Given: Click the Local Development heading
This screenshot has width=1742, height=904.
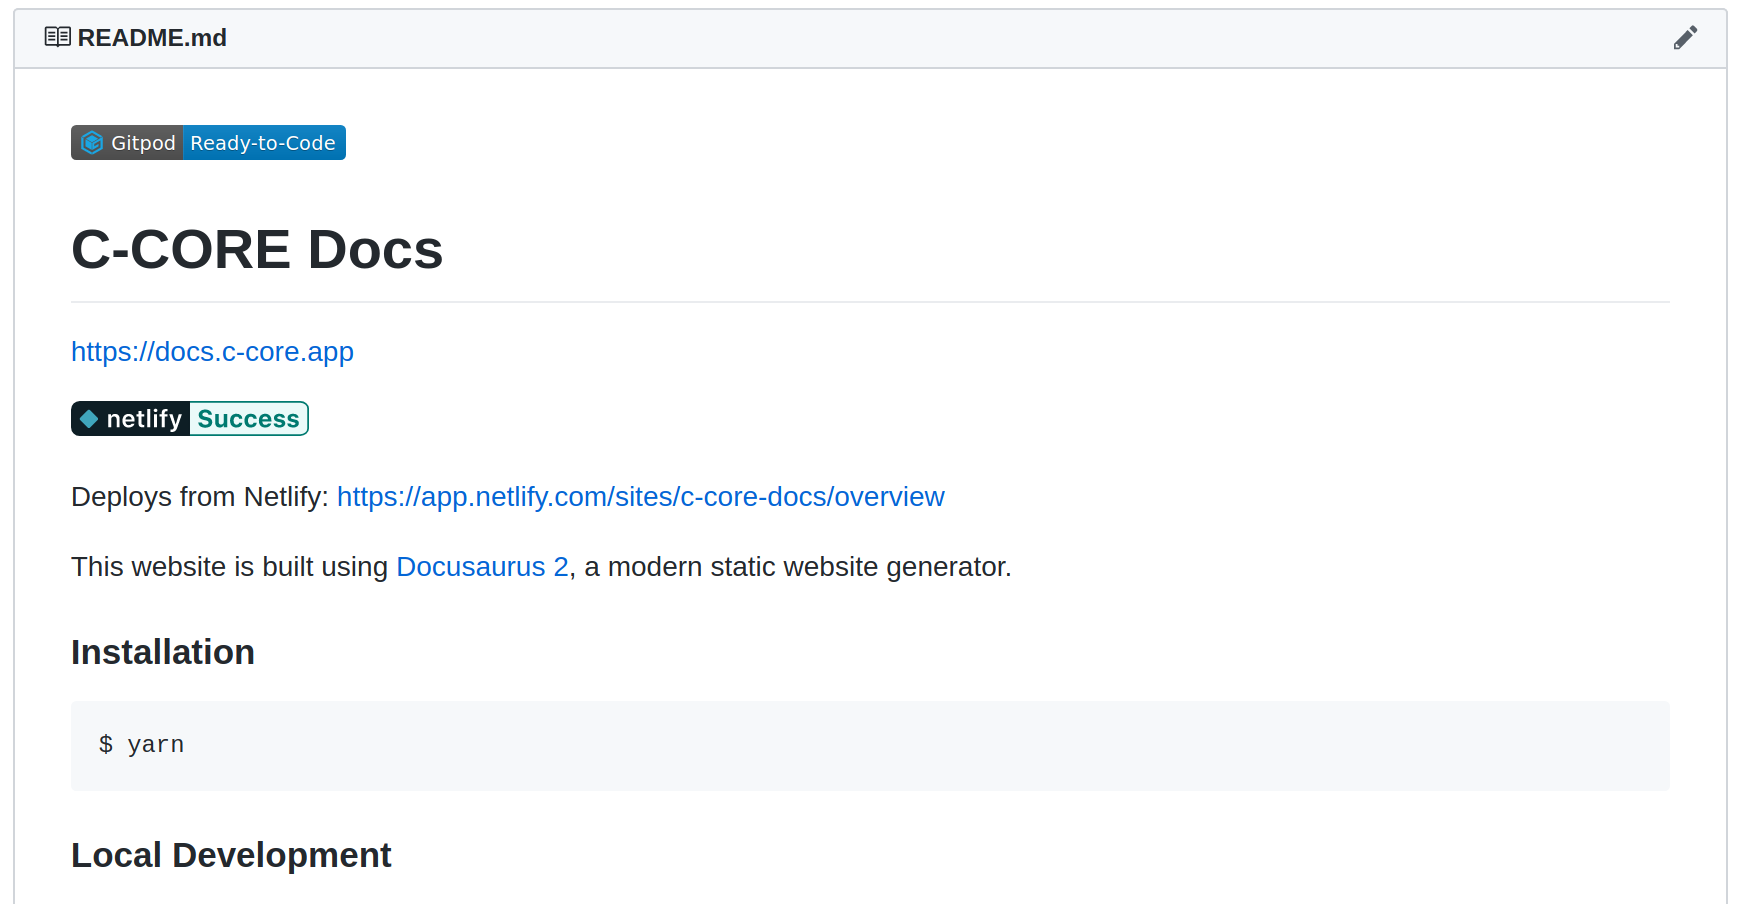Looking at the screenshot, I should click(230, 855).
